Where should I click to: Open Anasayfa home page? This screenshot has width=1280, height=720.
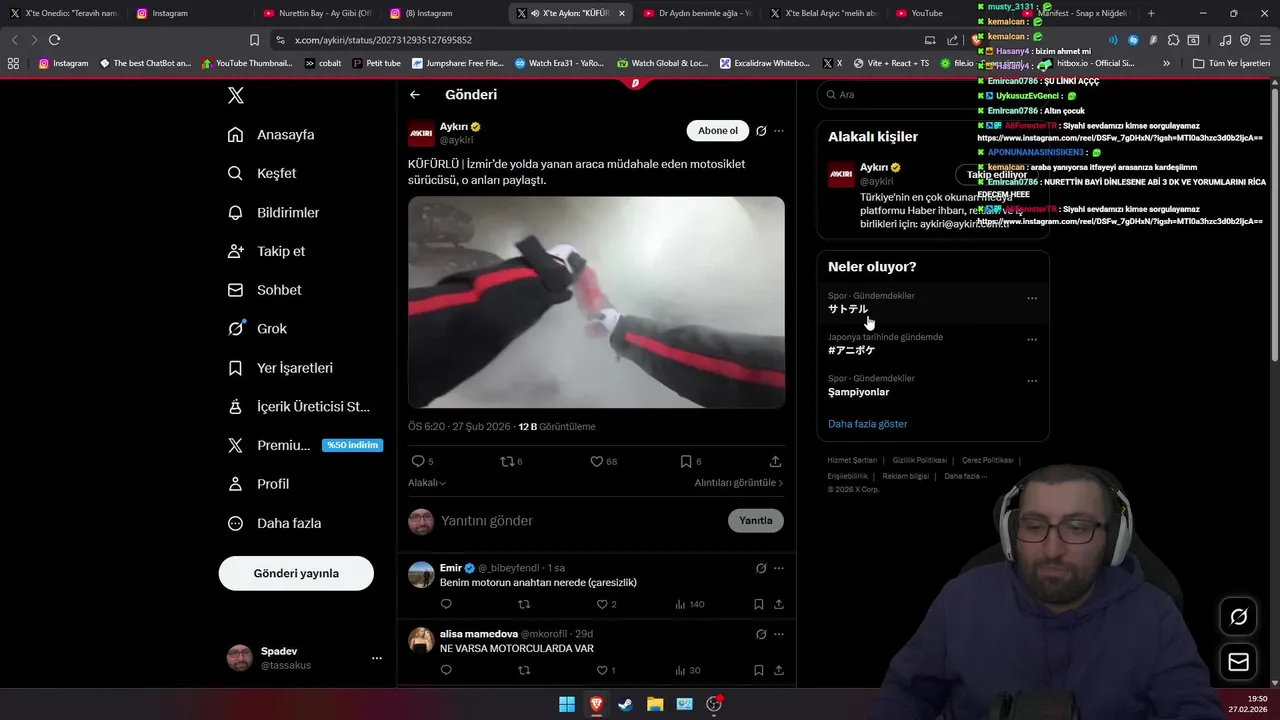[271, 135]
